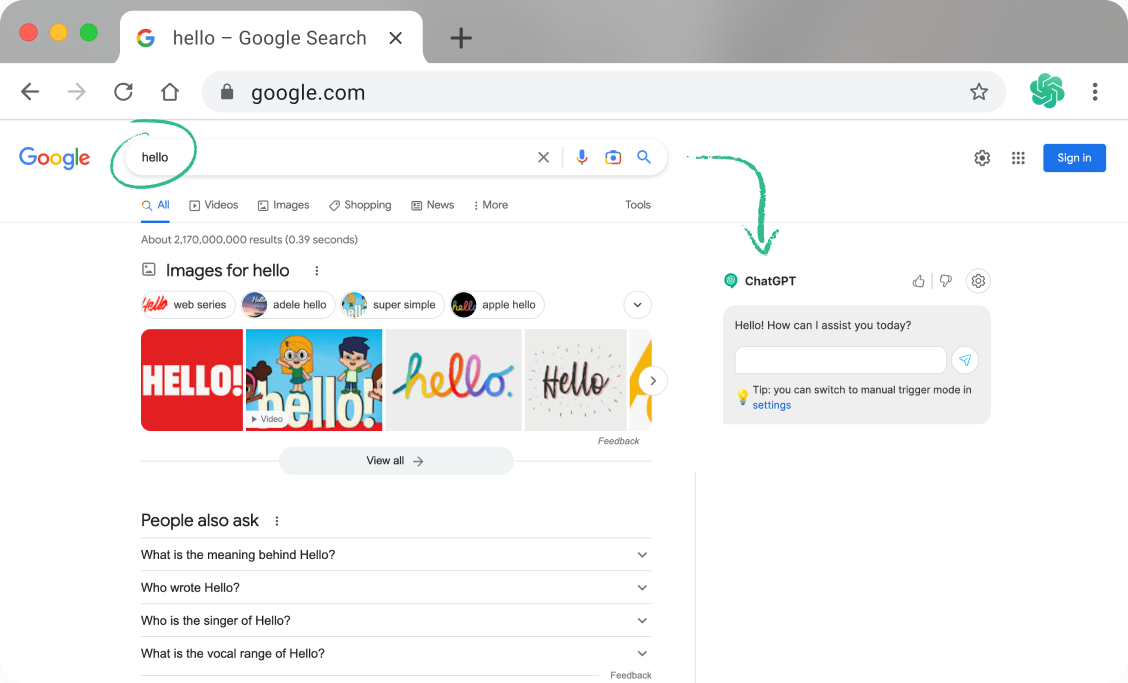
Task: Switch to the Images tab
Action: pyautogui.click(x=283, y=205)
